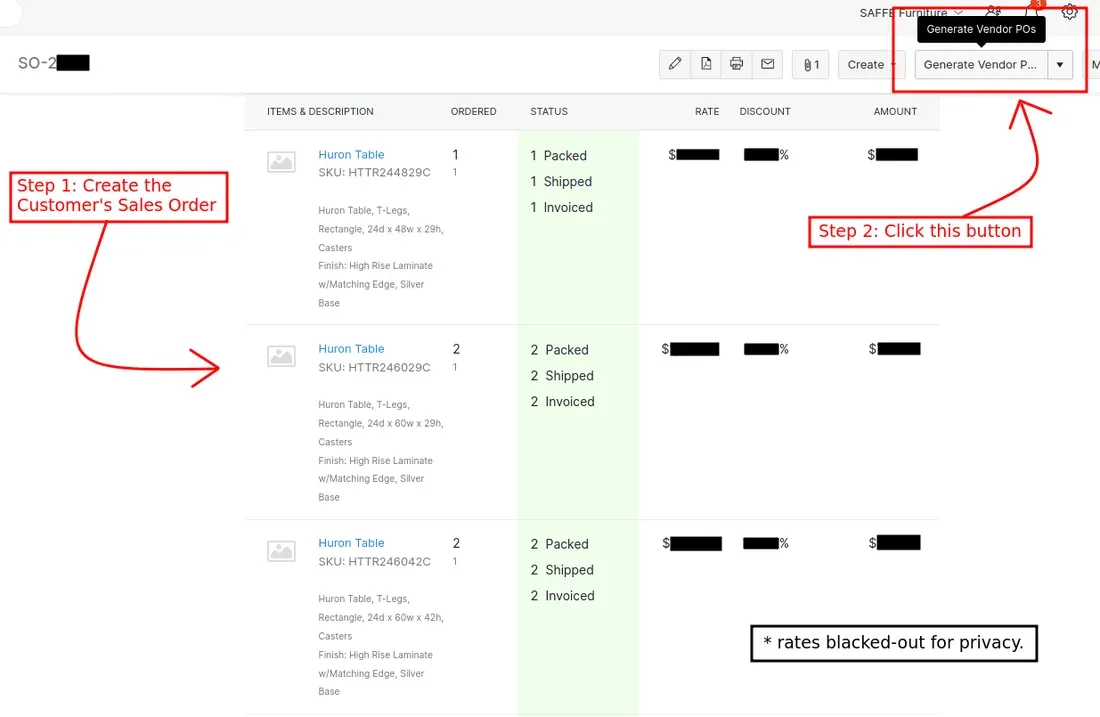The image size is (1100, 717).
Task: Open the settings gear icon
Action: [1069, 12]
